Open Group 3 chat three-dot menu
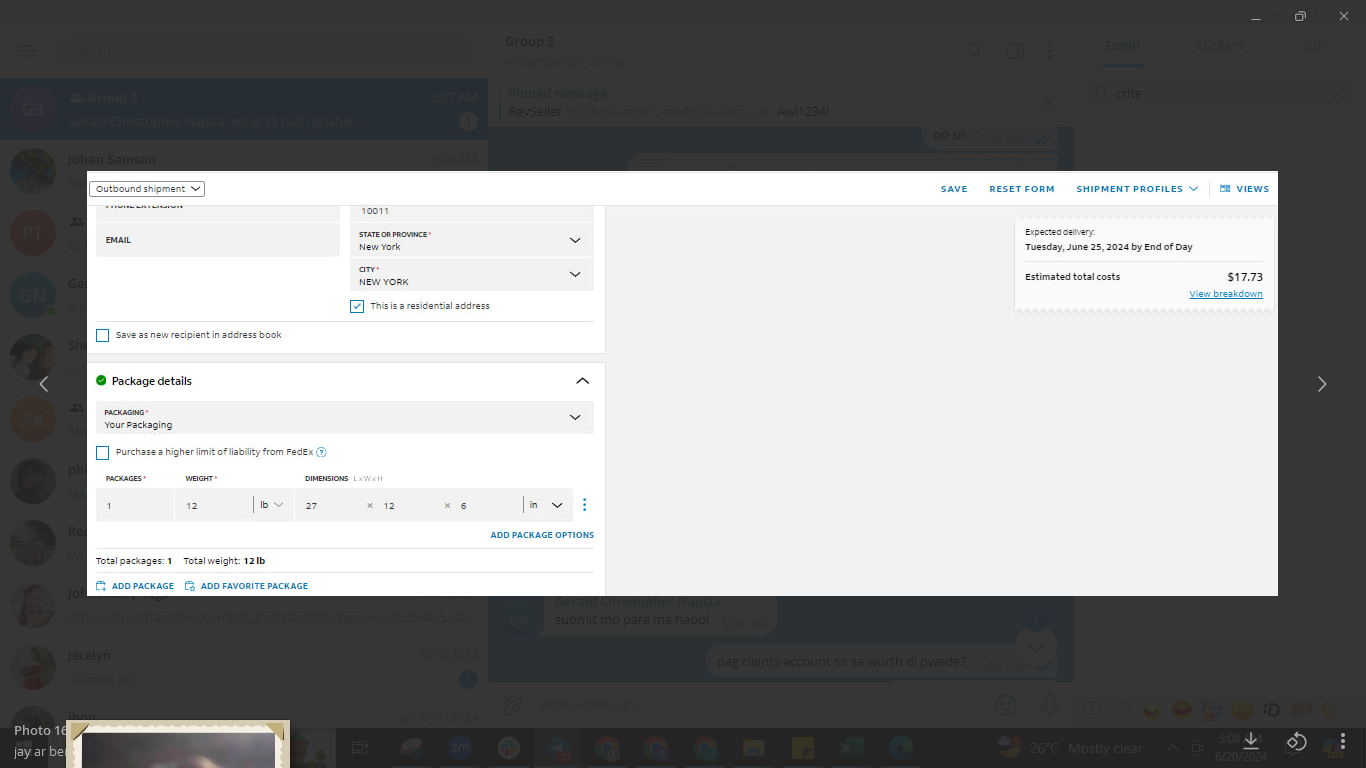1366x768 pixels. click(x=1049, y=51)
